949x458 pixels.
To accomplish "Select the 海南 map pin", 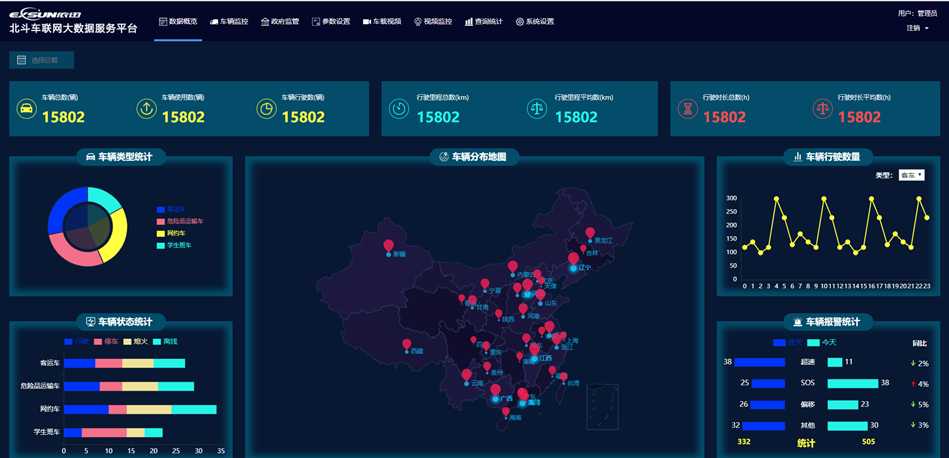I will (x=506, y=411).
